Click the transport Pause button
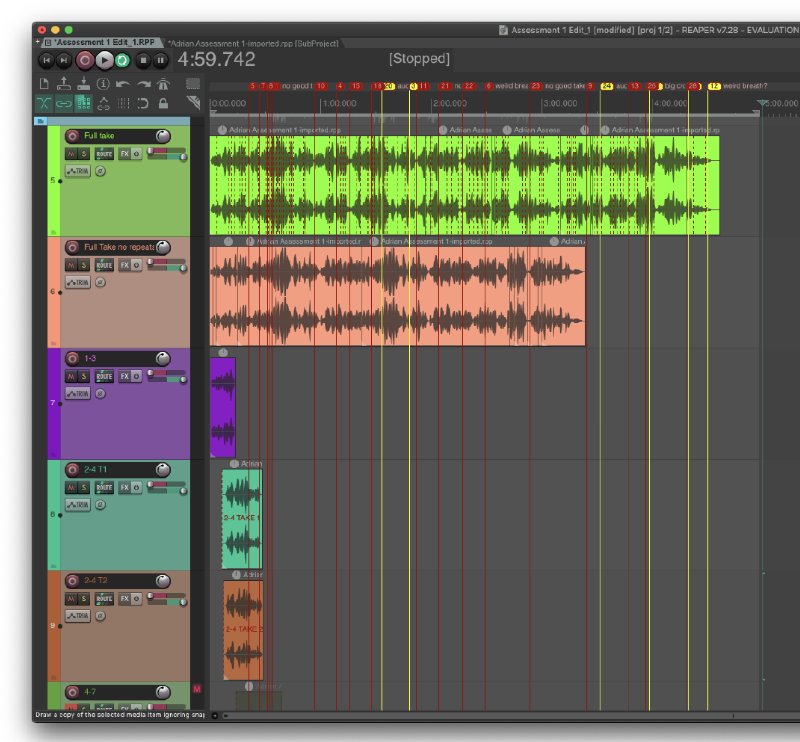800x742 pixels. point(160,60)
